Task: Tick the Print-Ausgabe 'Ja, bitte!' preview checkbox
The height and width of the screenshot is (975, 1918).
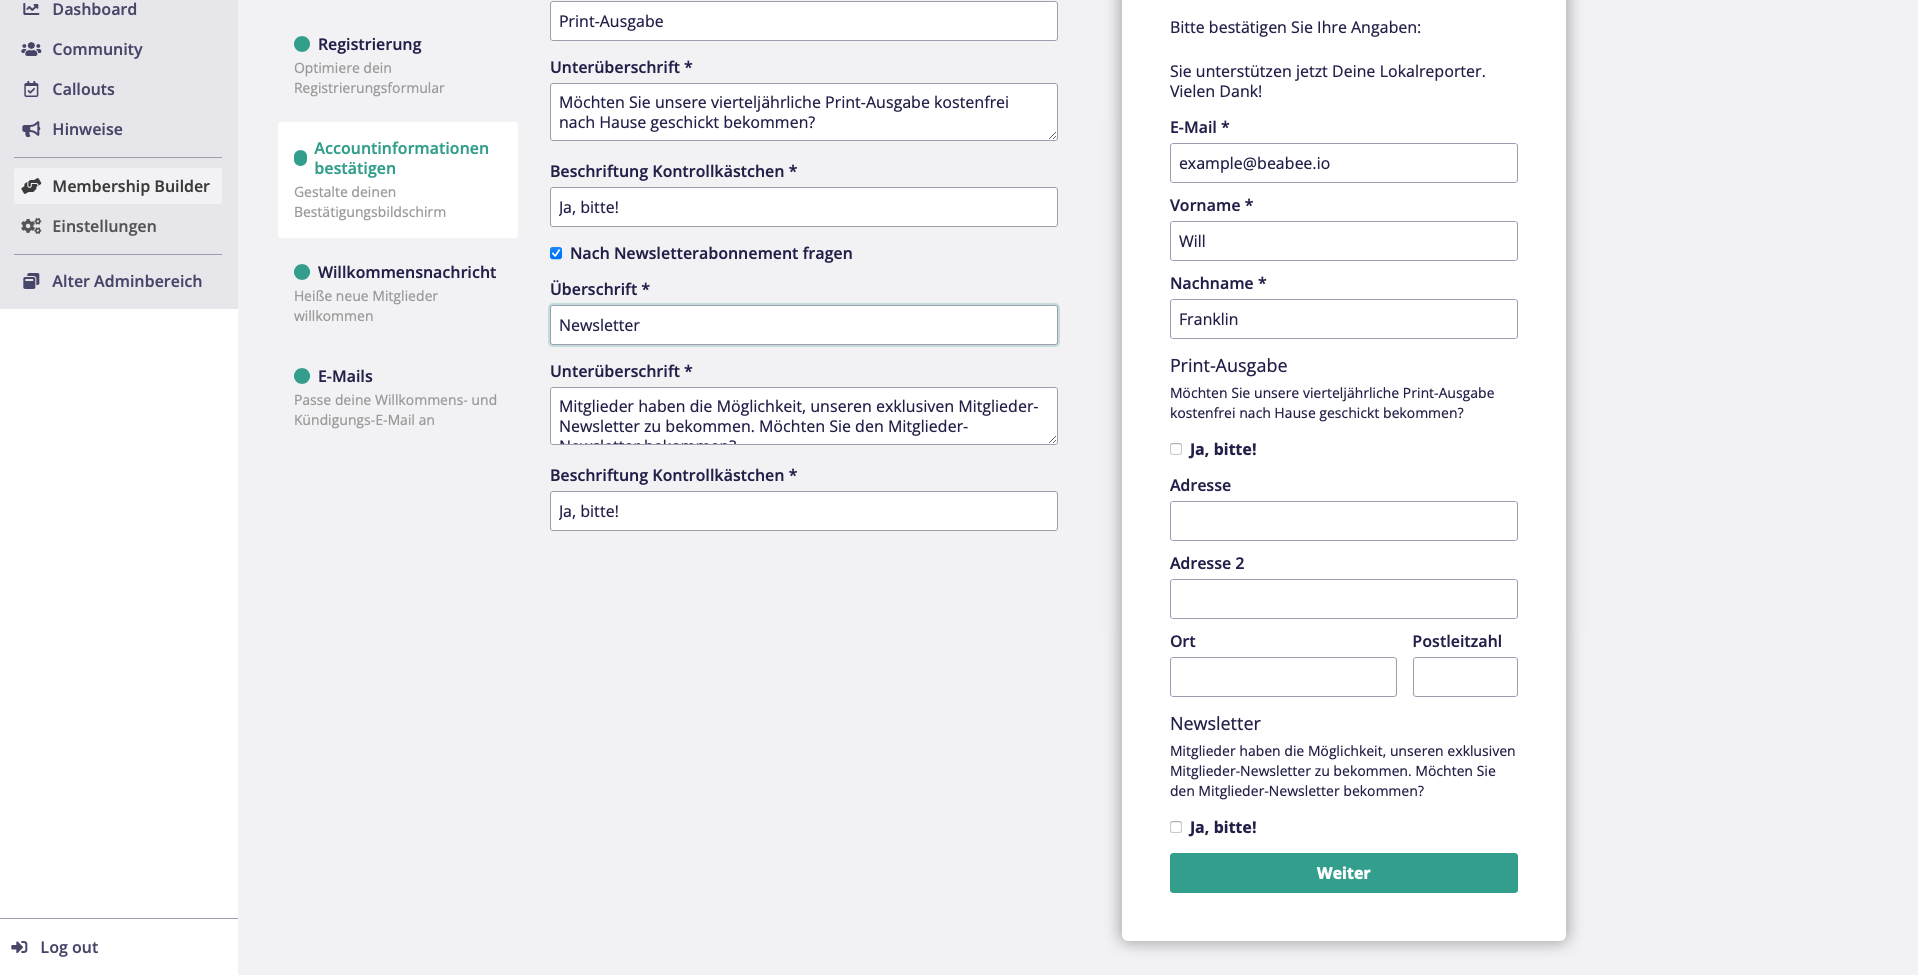Action: (1176, 449)
